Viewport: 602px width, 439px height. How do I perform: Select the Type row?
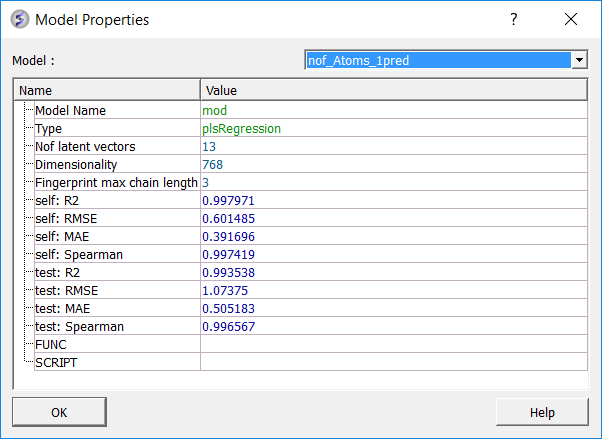tap(311, 128)
